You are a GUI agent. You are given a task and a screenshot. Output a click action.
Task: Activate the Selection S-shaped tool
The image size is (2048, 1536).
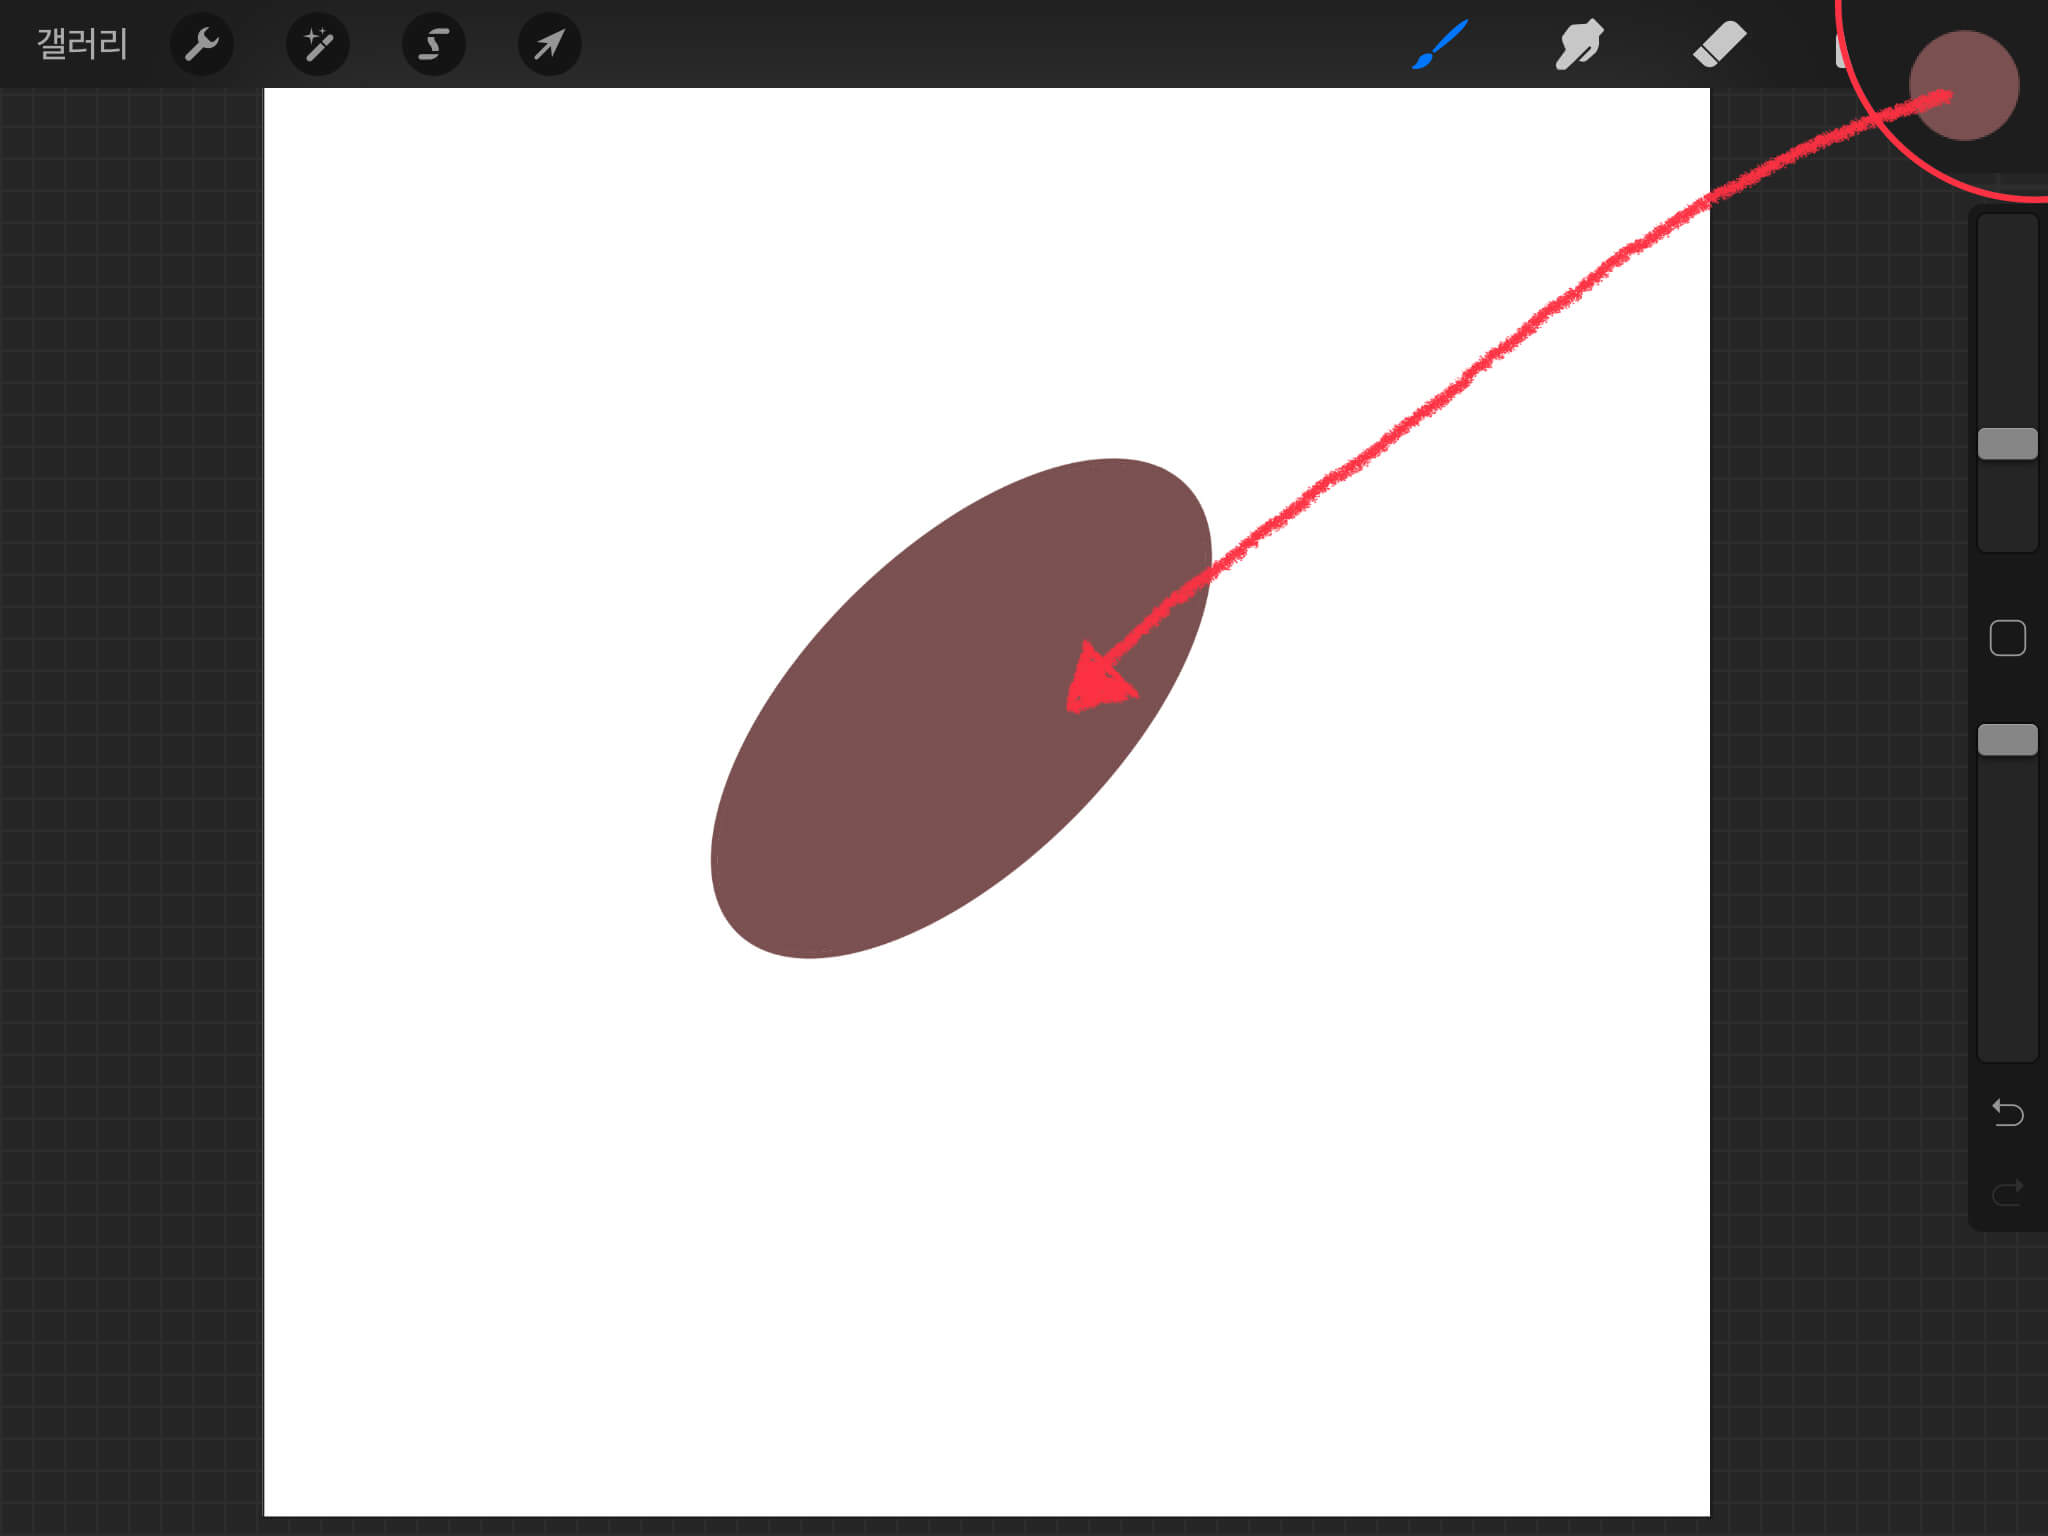pyautogui.click(x=433, y=44)
